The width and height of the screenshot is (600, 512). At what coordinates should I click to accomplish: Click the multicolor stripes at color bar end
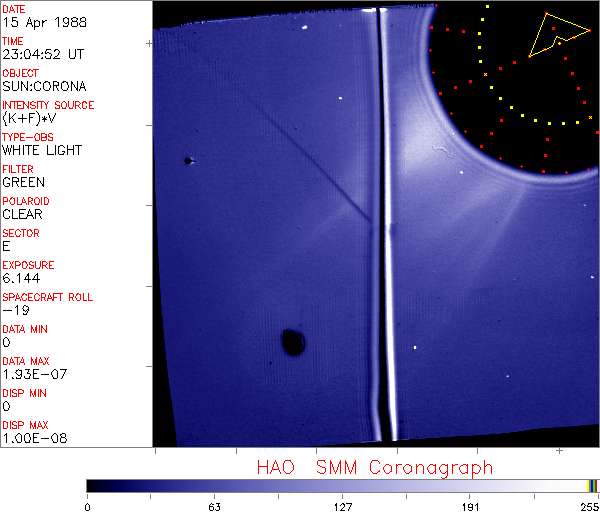coord(592,486)
